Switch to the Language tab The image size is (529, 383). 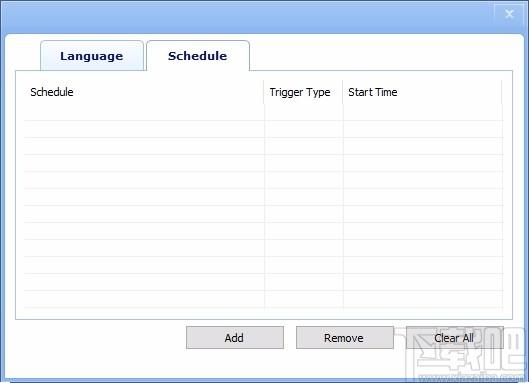(x=92, y=56)
